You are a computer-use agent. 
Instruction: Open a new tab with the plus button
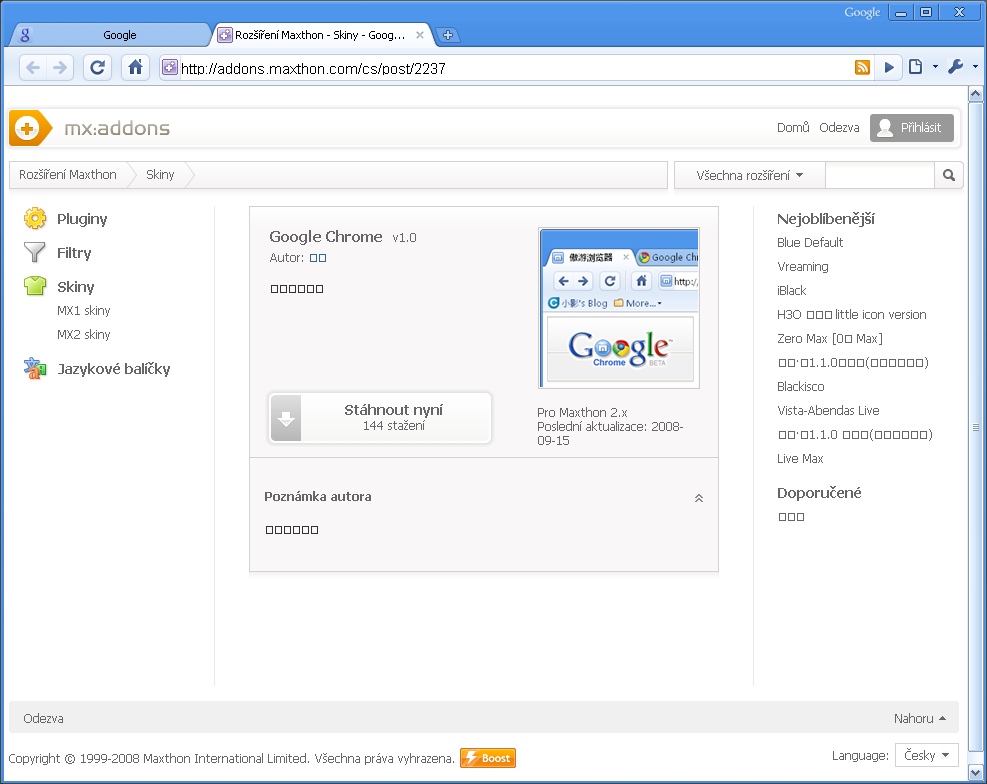447,33
